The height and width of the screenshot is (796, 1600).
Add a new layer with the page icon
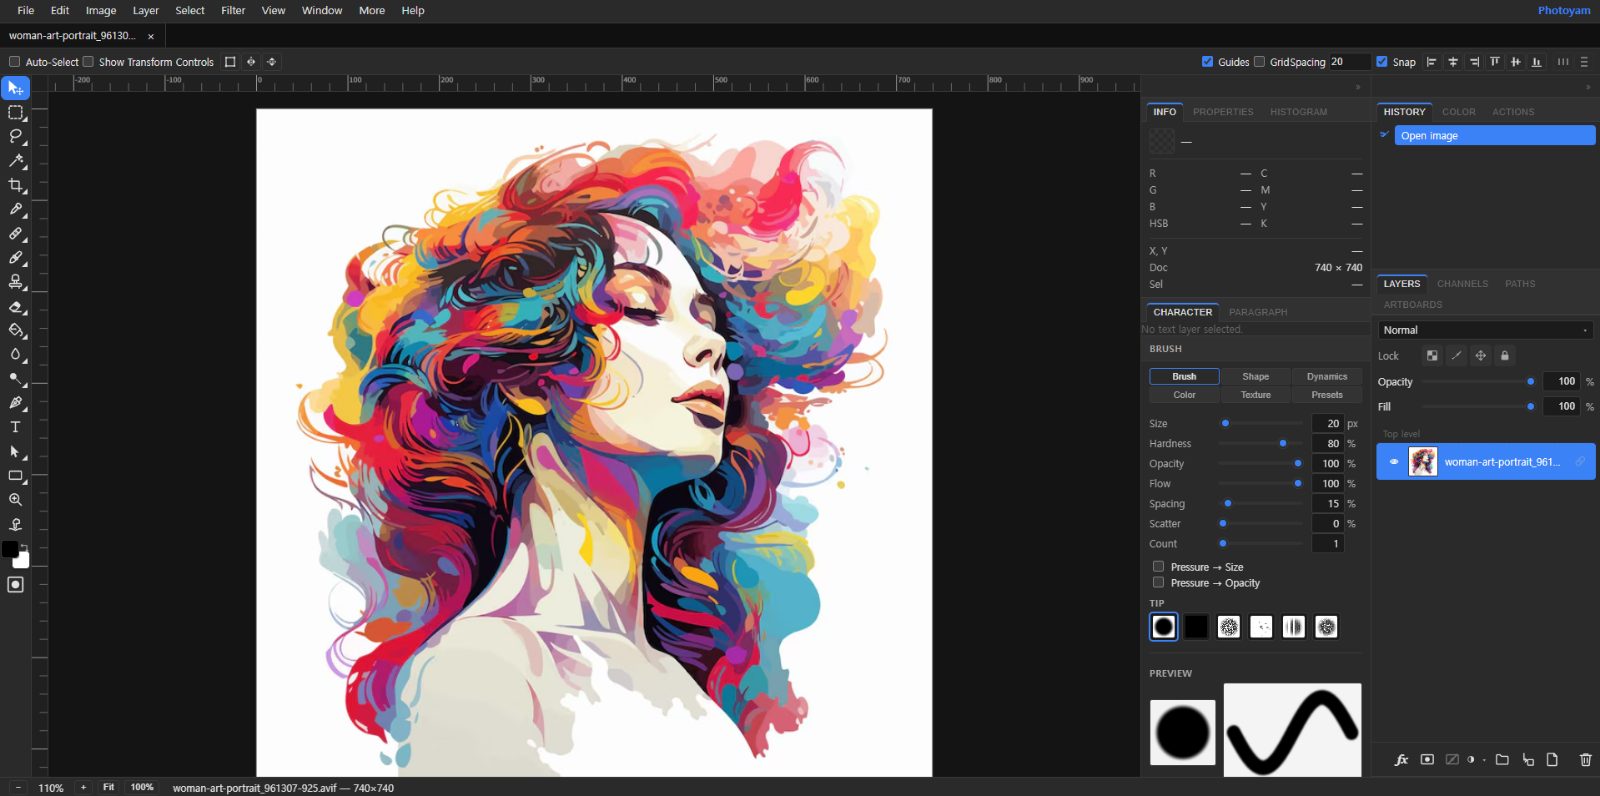click(1552, 760)
